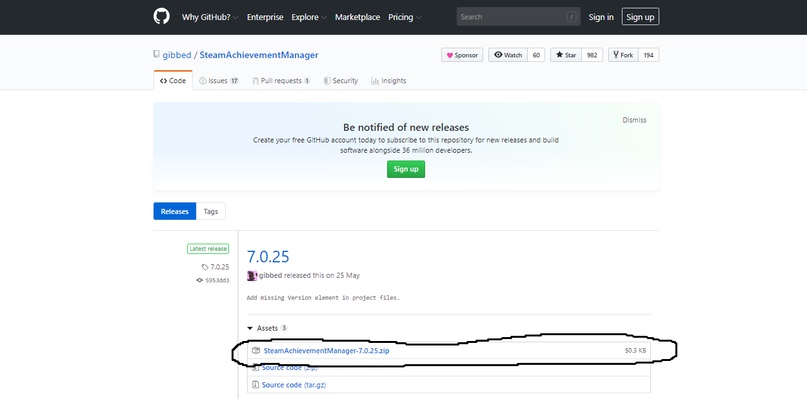View the 60 watchers count
Screen dimensions: 807x399
tap(536, 55)
